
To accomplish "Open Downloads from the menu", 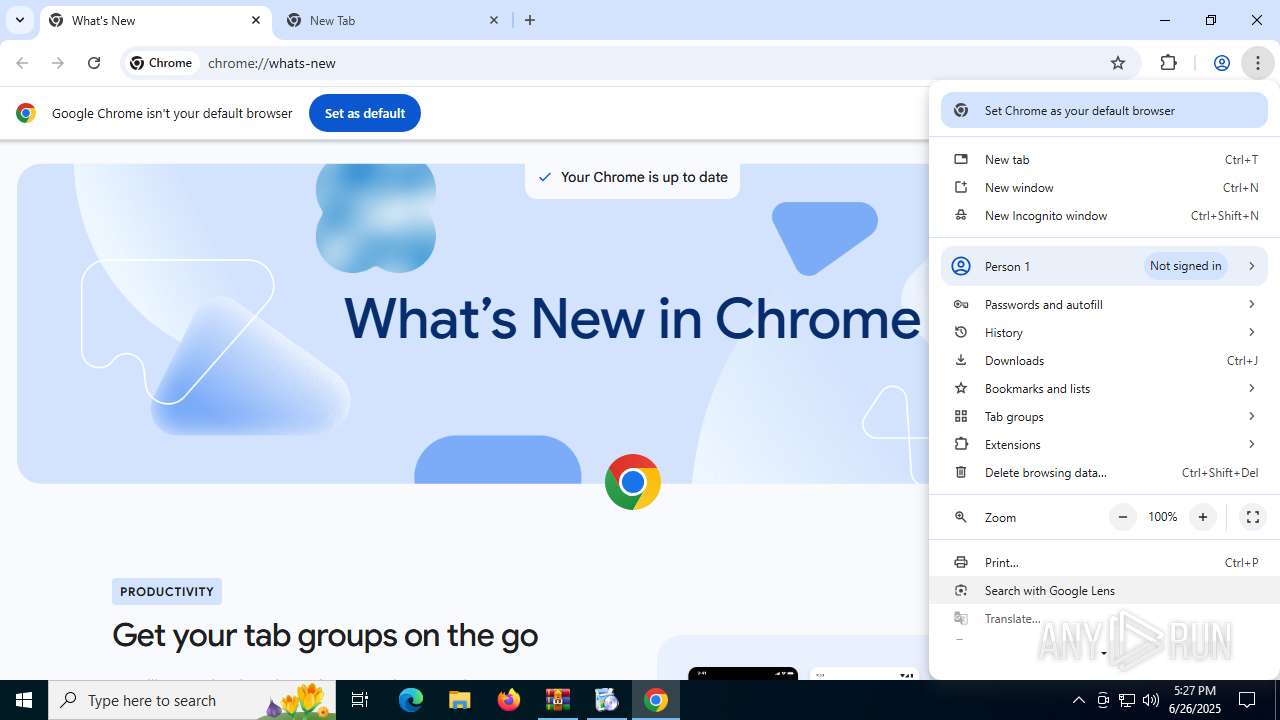I will coord(1104,361).
